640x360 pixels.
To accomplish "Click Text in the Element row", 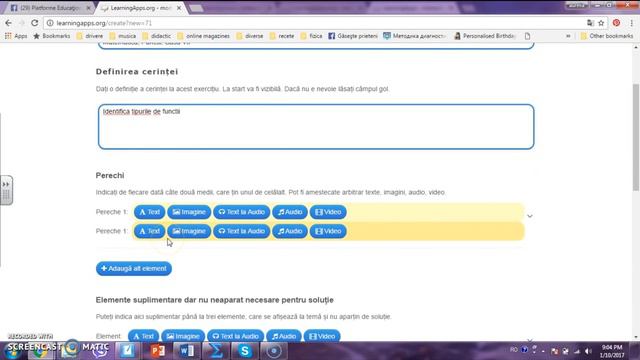I will pyautogui.click(x=143, y=336).
